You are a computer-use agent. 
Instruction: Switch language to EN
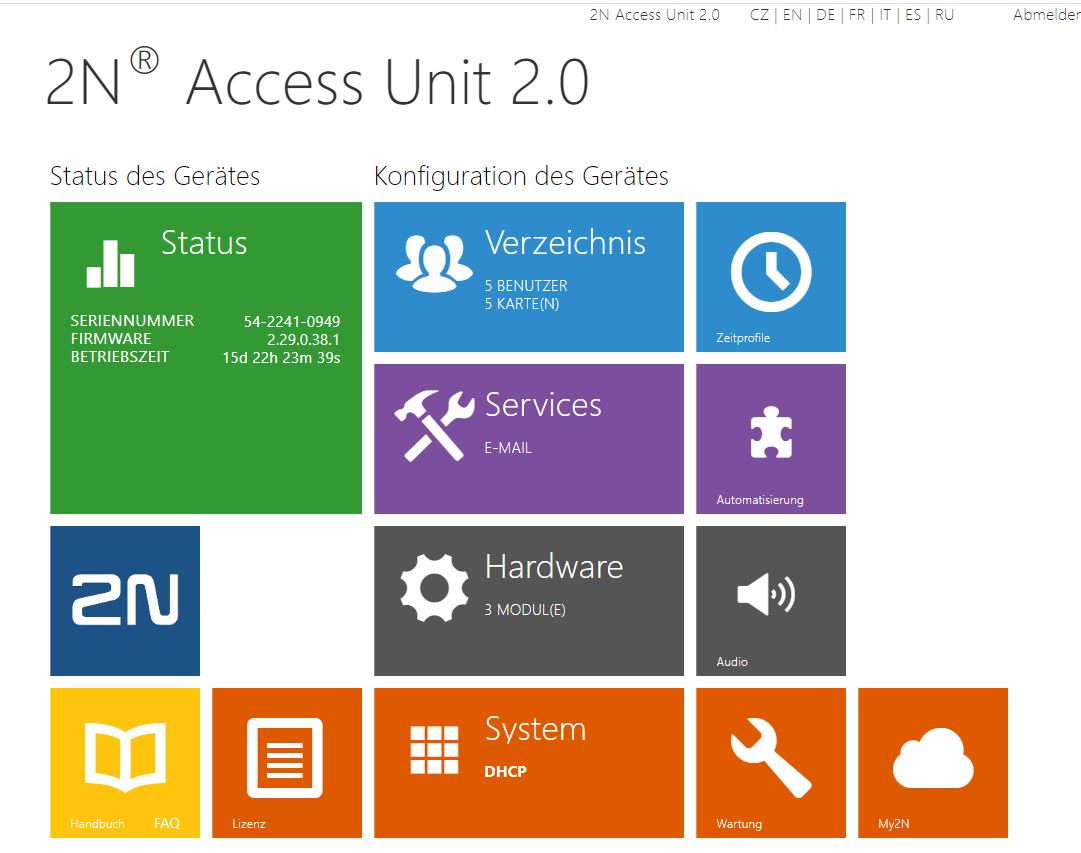tap(792, 15)
